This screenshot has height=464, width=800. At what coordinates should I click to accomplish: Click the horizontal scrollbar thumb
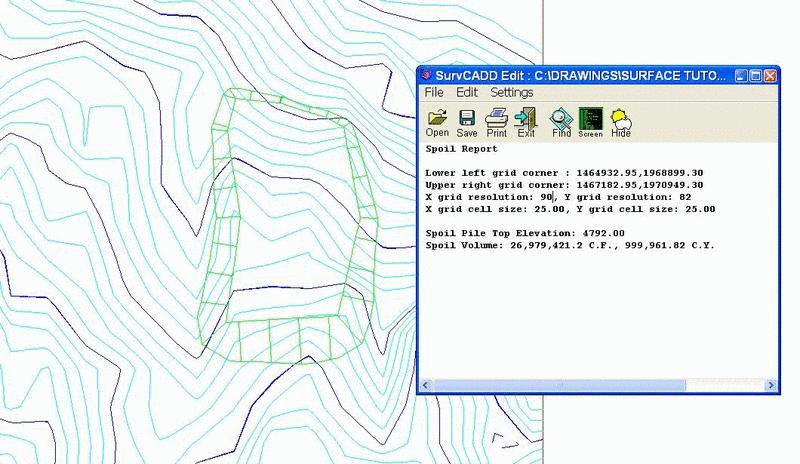(559, 385)
